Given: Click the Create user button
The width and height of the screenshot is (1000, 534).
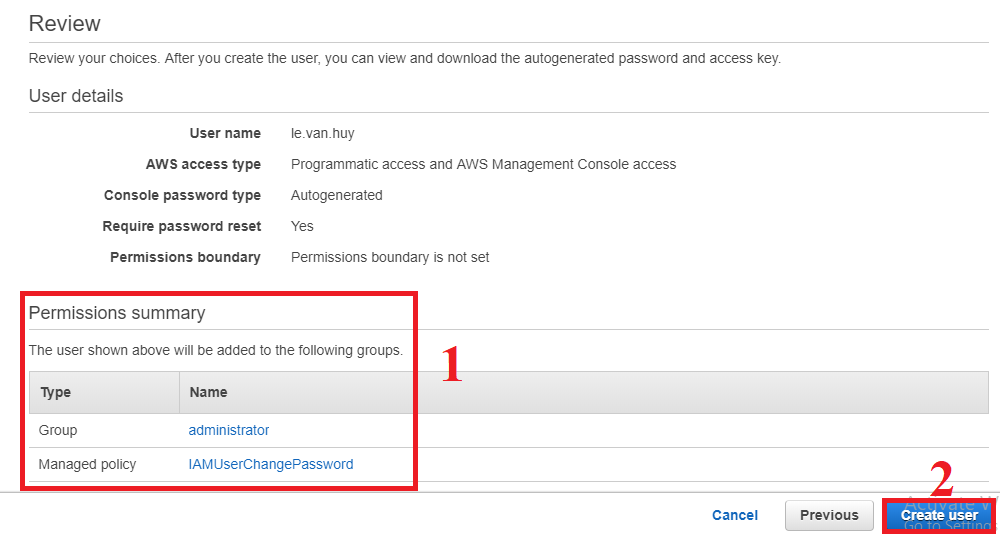Looking at the screenshot, I should [939, 515].
